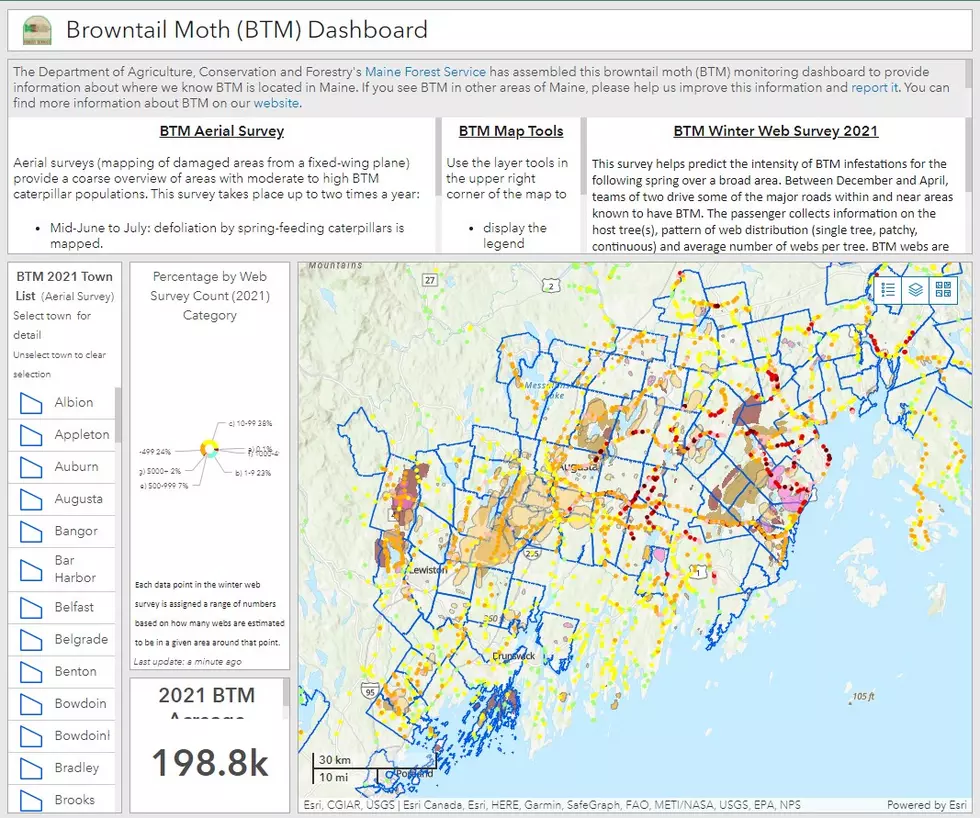Image resolution: width=980 pixels, height=818 pixels.
Task: Click the polygon icon next to Auburn
Action: click(x=31, y=467)
